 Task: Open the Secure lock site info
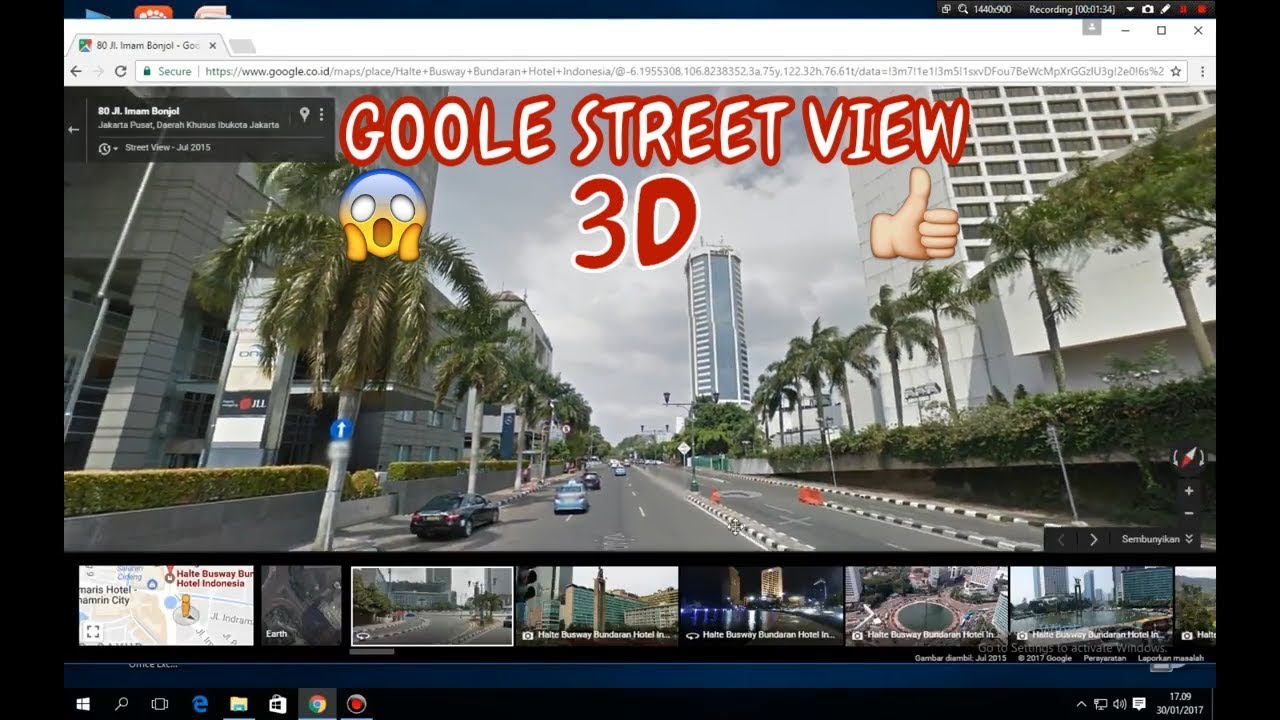pyautogui.click(x=166, y=71)
